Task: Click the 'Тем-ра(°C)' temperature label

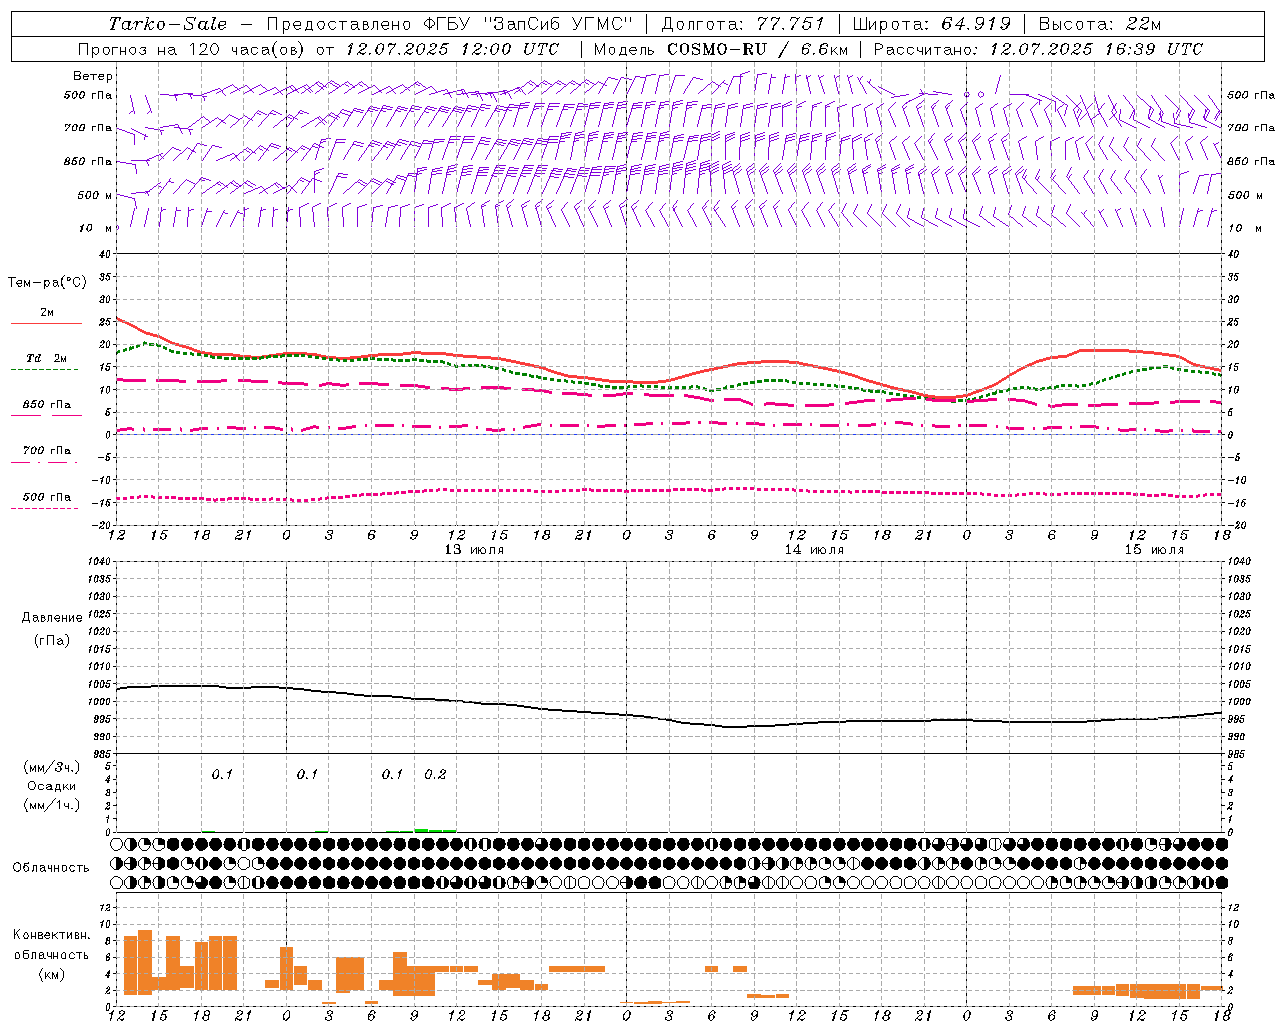Action: pos(47,283)
